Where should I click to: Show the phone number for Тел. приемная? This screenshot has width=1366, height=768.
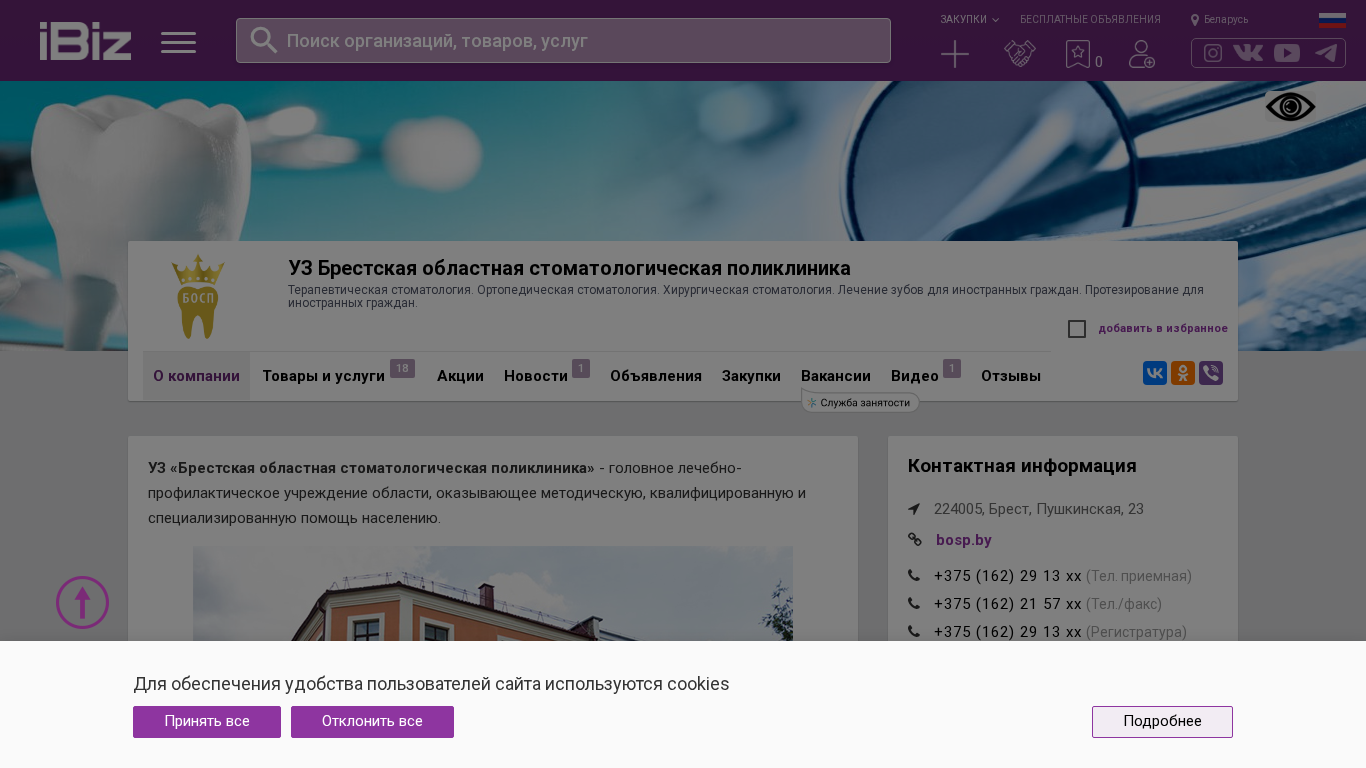[x=1008, y=576]
